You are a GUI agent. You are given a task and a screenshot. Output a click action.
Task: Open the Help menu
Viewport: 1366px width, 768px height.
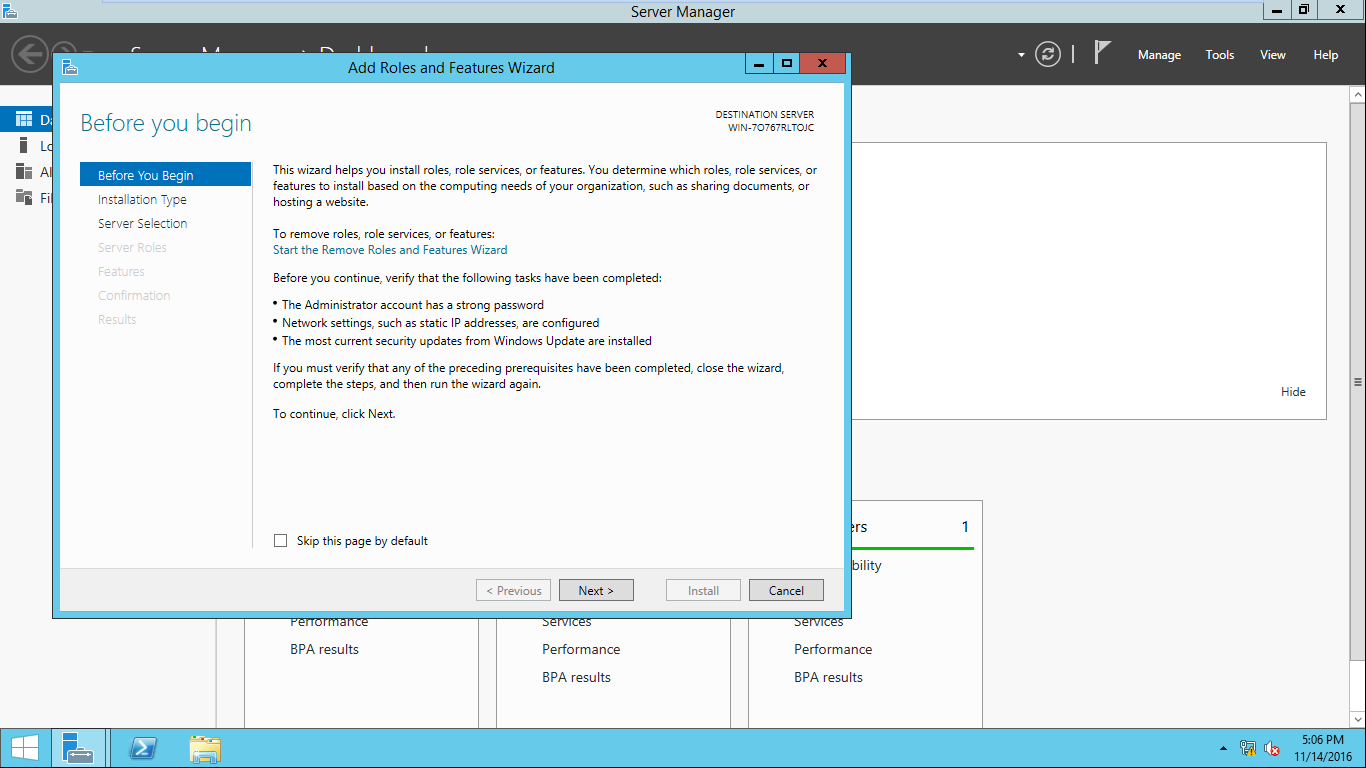[x=1326, y=55]
